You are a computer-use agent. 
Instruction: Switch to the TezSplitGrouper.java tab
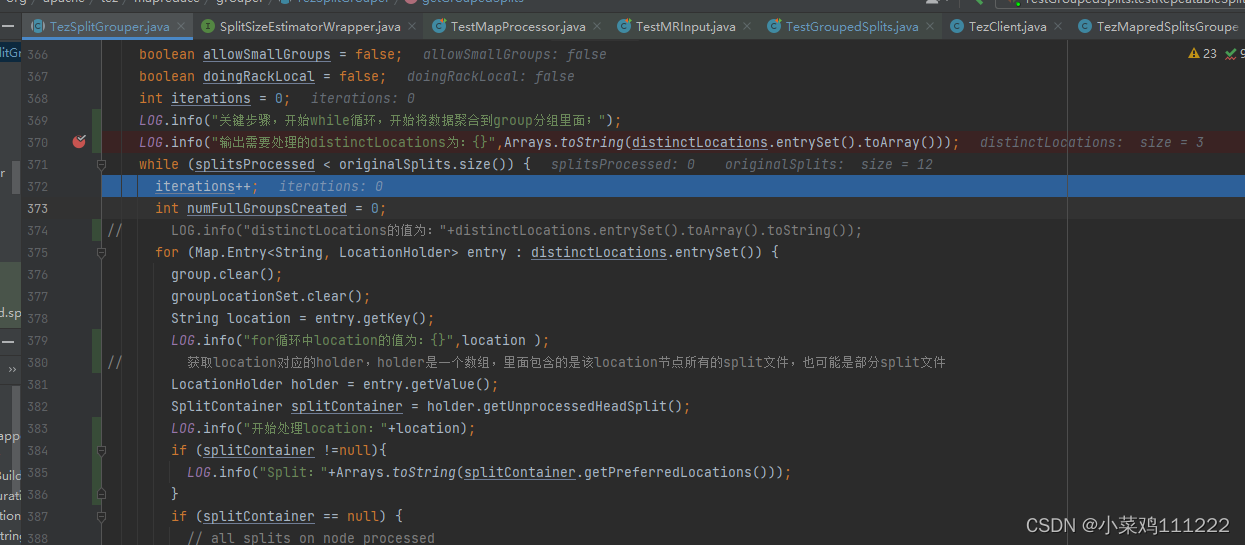109,26
